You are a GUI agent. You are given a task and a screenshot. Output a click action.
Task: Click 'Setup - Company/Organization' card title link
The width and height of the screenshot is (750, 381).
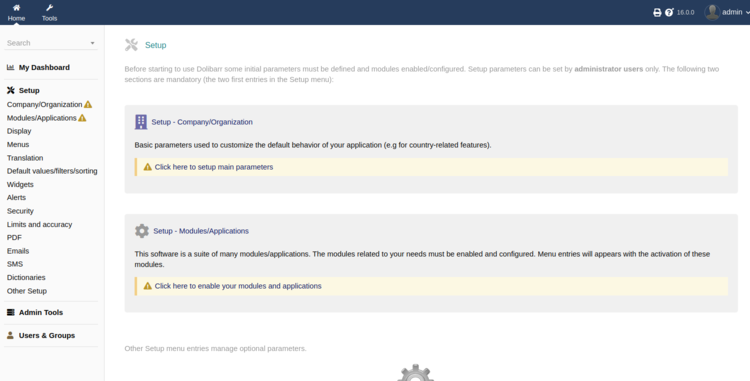click(x=202, y=122)
